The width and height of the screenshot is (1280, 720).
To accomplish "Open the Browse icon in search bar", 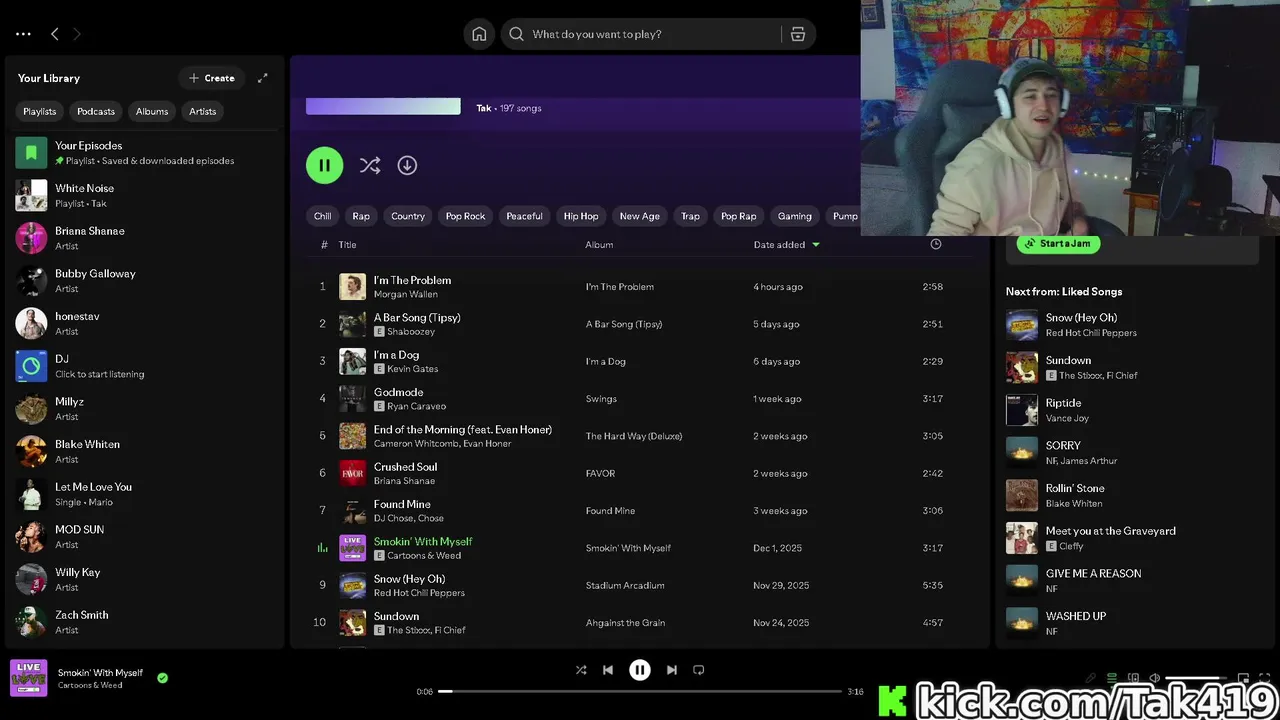I will [x=798, y=34].
